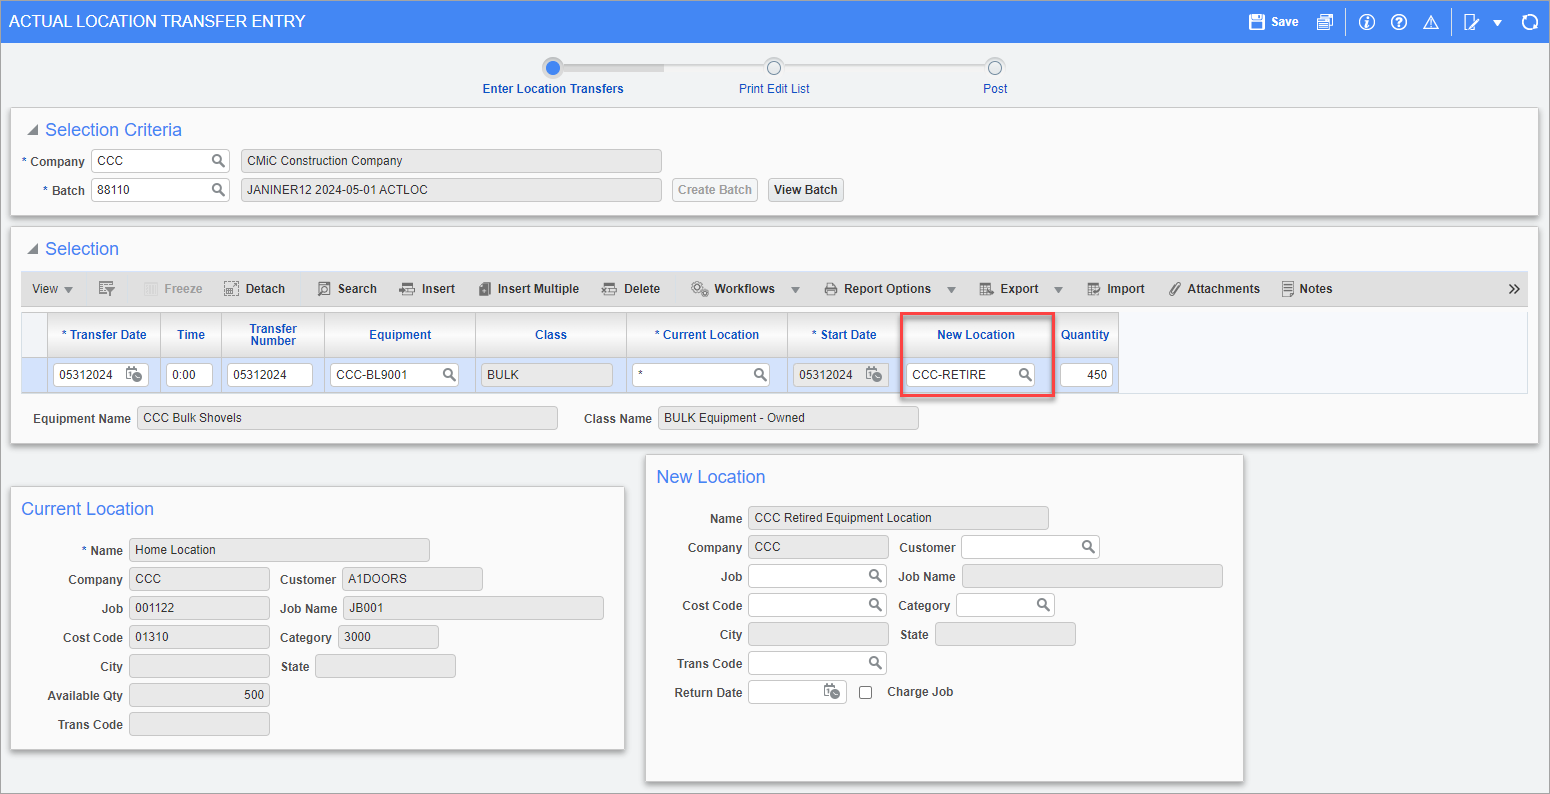Expand the Report Options dropdown arrow

pos(951,290)
